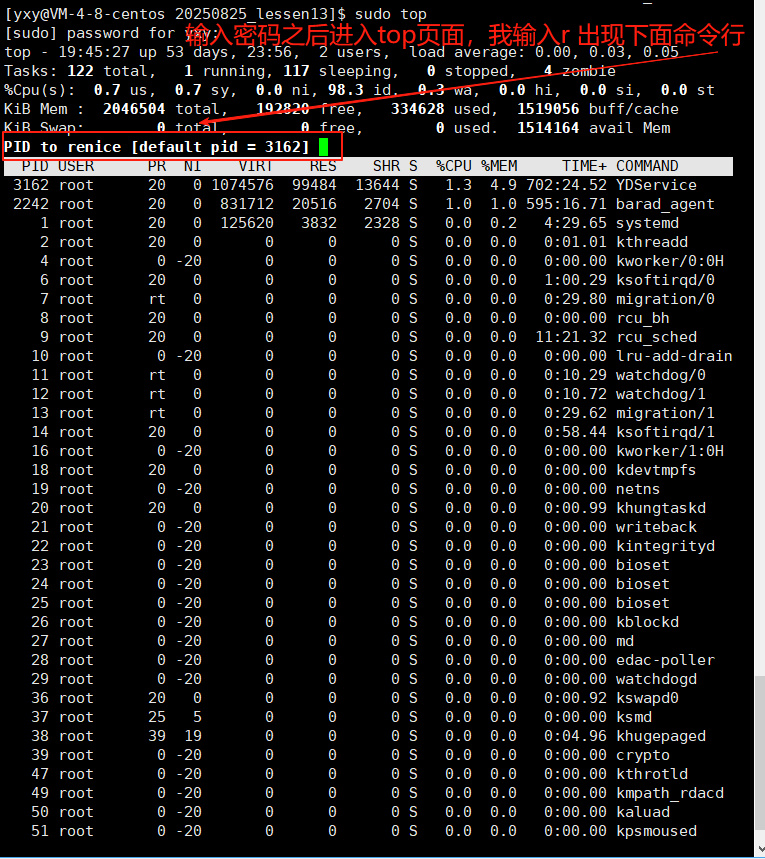This screenshot has width=765, height=859.
Task: Select the migration/0 process name
Action: click(x=665, y=299)
